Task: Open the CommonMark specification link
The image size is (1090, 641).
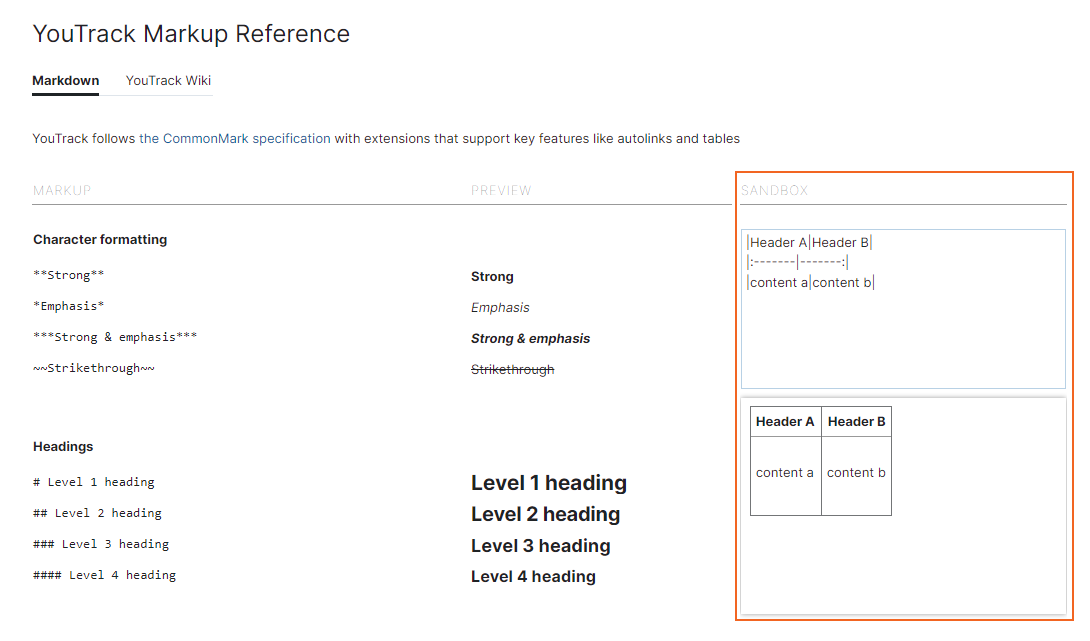Action: 234,138
